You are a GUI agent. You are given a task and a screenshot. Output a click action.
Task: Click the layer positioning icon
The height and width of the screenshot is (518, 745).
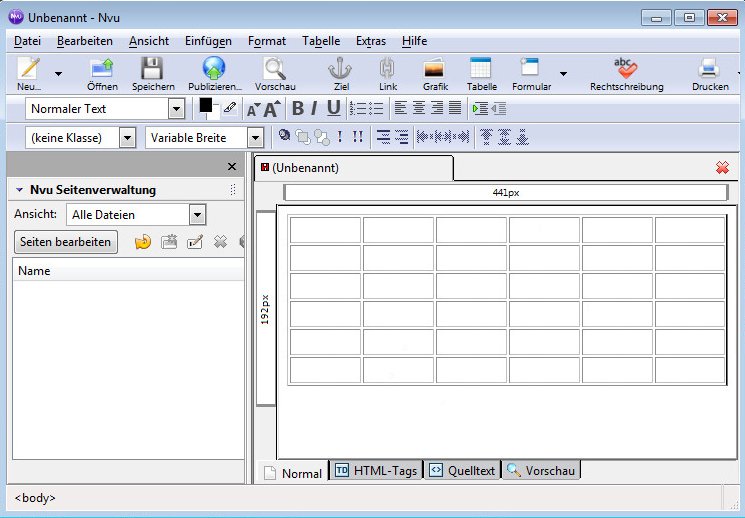click(x=284, y=136)
